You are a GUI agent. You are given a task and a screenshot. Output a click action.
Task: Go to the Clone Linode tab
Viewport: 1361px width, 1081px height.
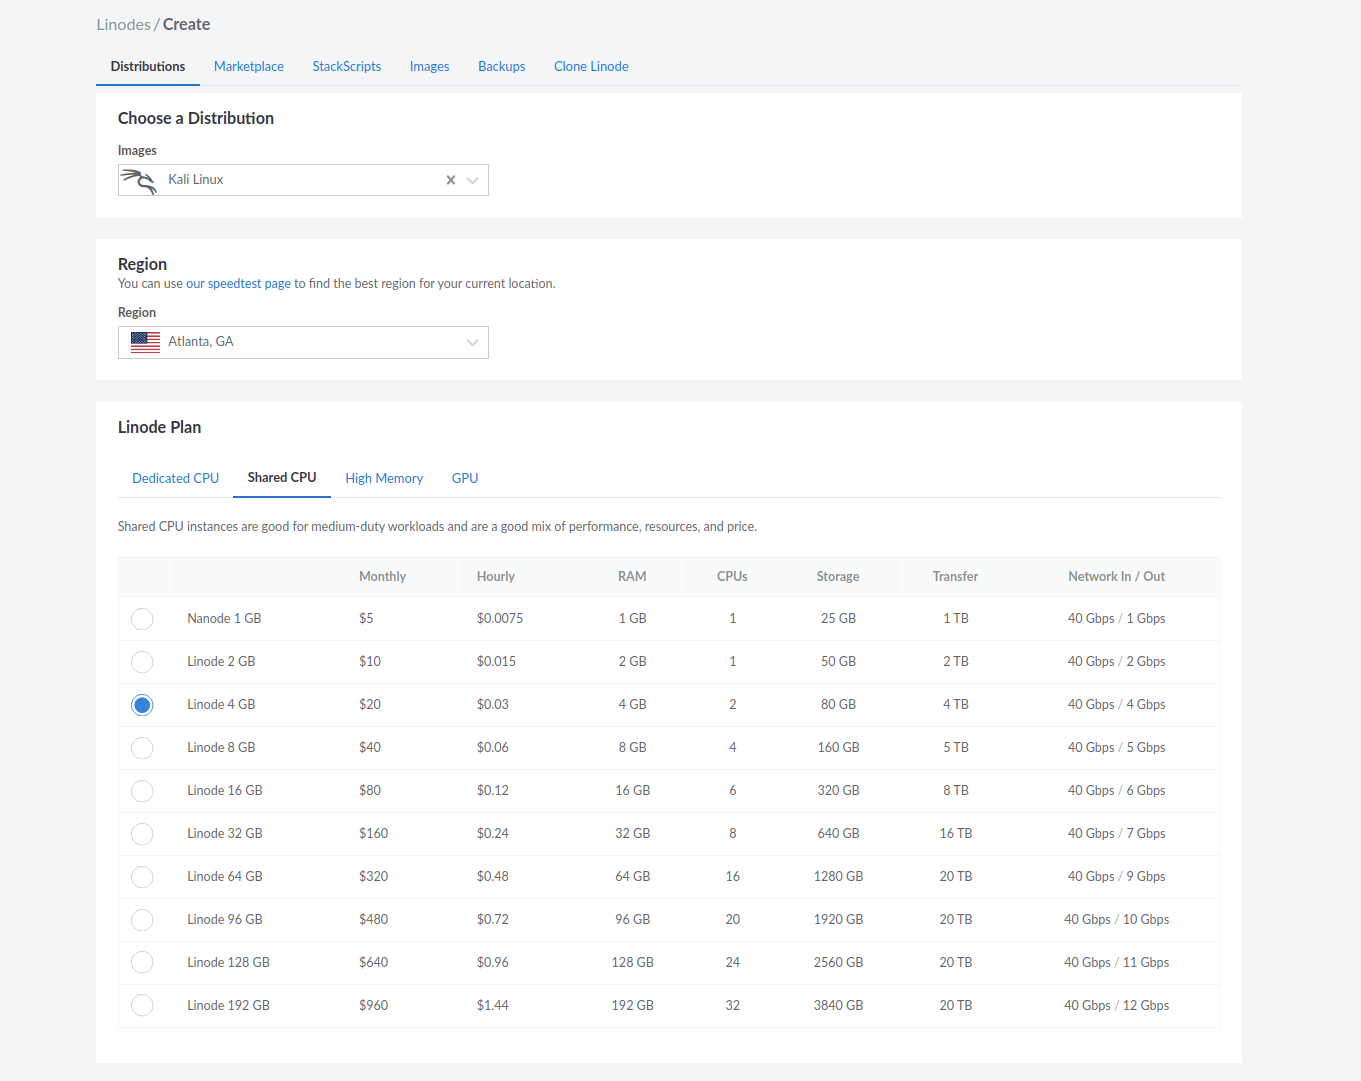pyautogui.click(x=591, y=67)
